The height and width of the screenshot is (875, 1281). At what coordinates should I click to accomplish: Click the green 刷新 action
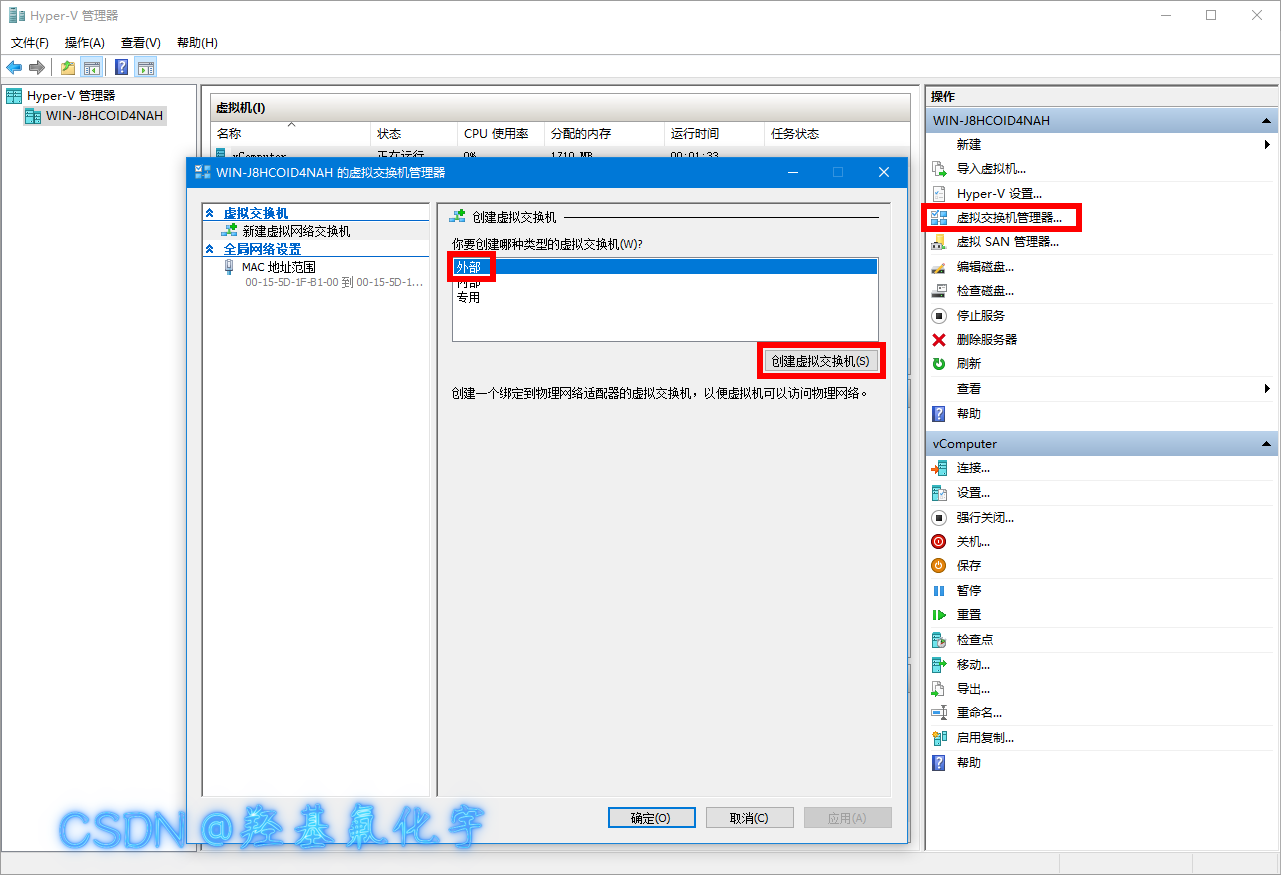(x=938, y=364)
